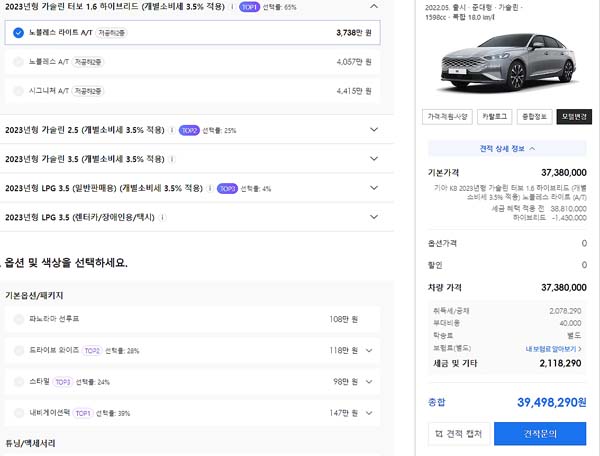Click 견적 캡처 button
Image resolution: width=600 pixels, height=456 pixels.
(459, 434)
